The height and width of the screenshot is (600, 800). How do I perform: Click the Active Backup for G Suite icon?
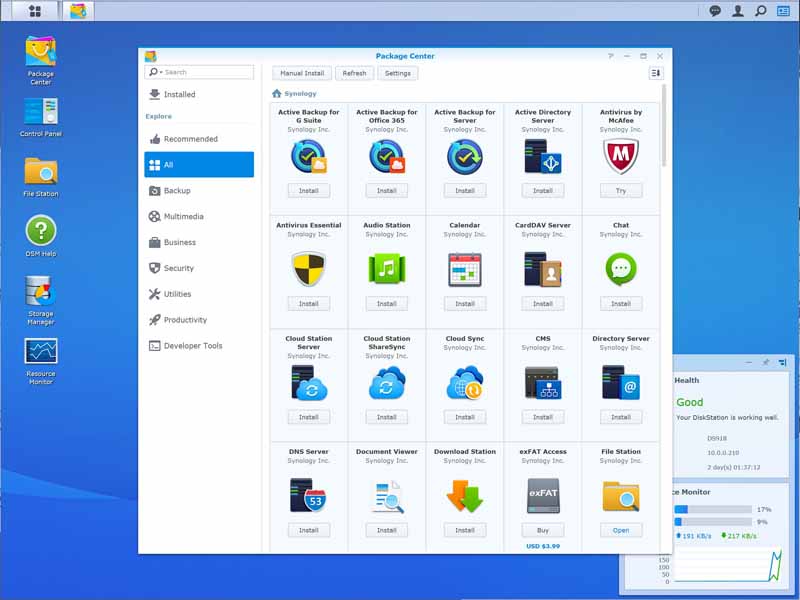click(309, 157)
